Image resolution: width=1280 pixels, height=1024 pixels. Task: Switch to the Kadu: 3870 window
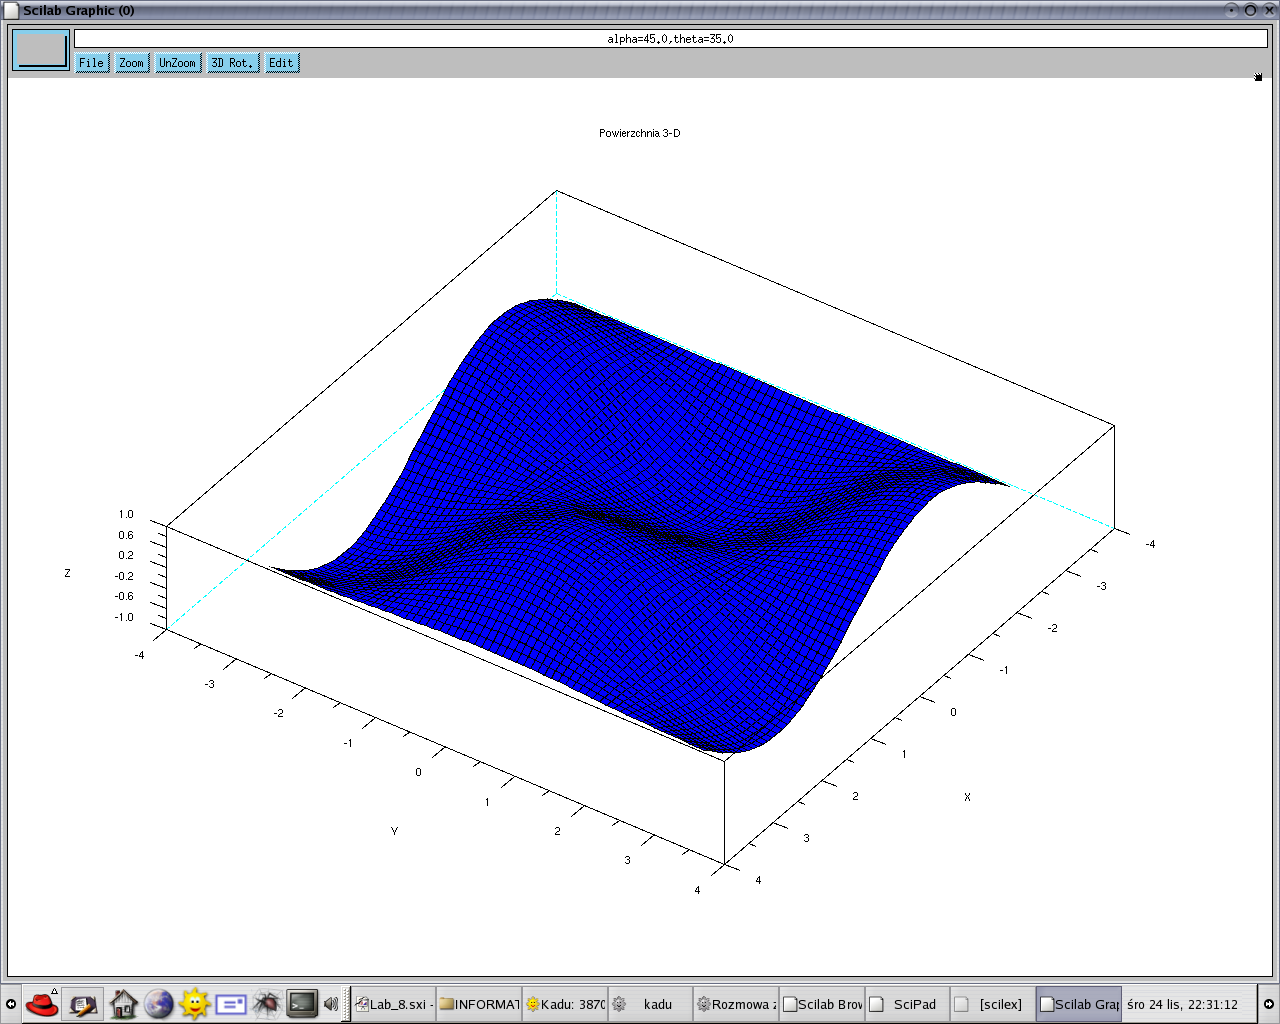565,1004
